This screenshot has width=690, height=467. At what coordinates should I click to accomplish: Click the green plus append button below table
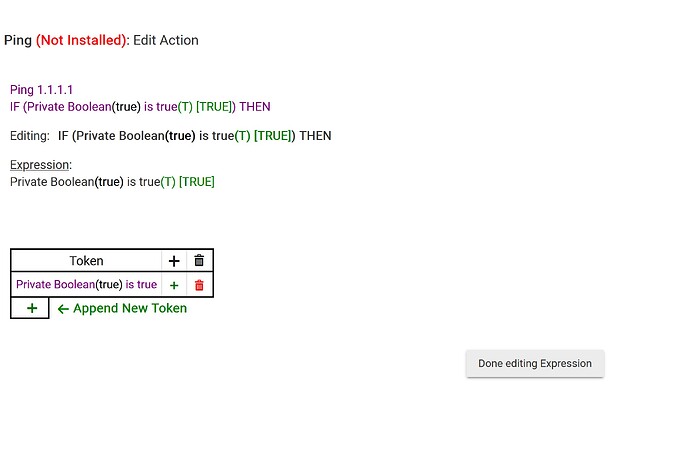(x=32, y=308)
